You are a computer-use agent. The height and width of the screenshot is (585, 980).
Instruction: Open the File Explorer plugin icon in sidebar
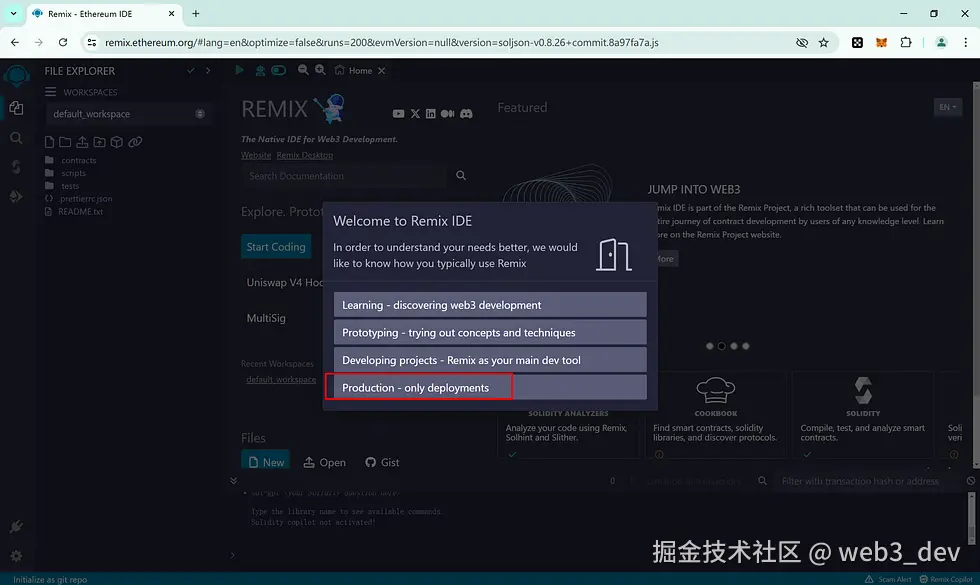(x=16, y=108)
